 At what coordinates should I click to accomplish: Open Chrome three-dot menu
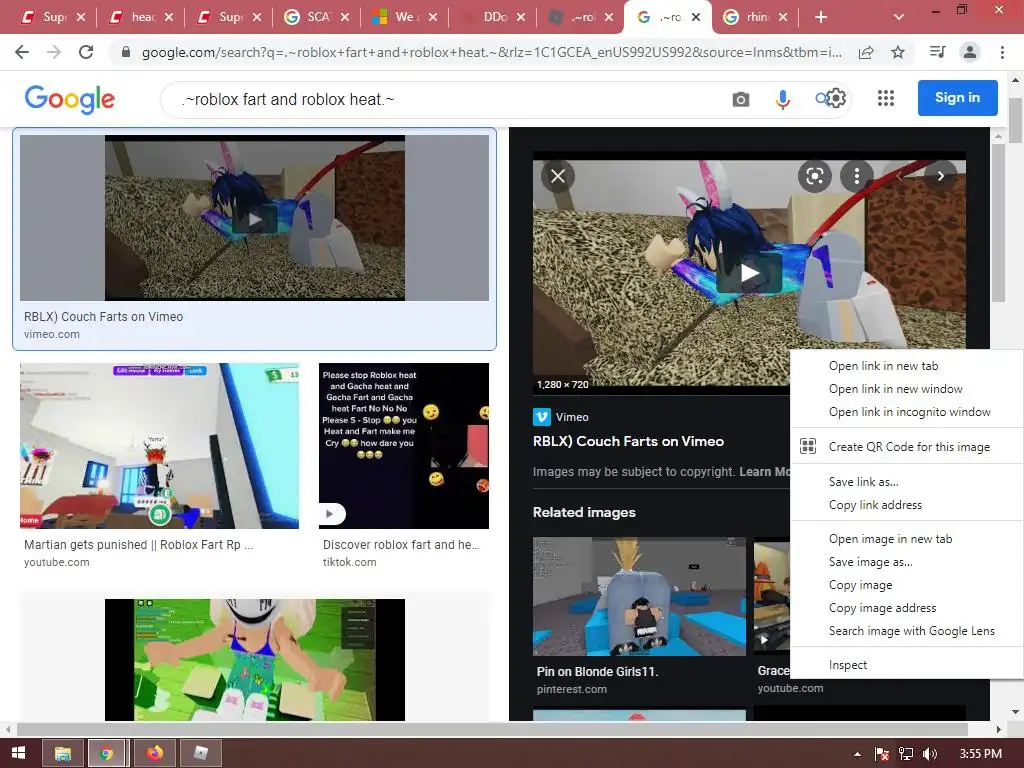pyautogui.click(x=1002, y=52)
